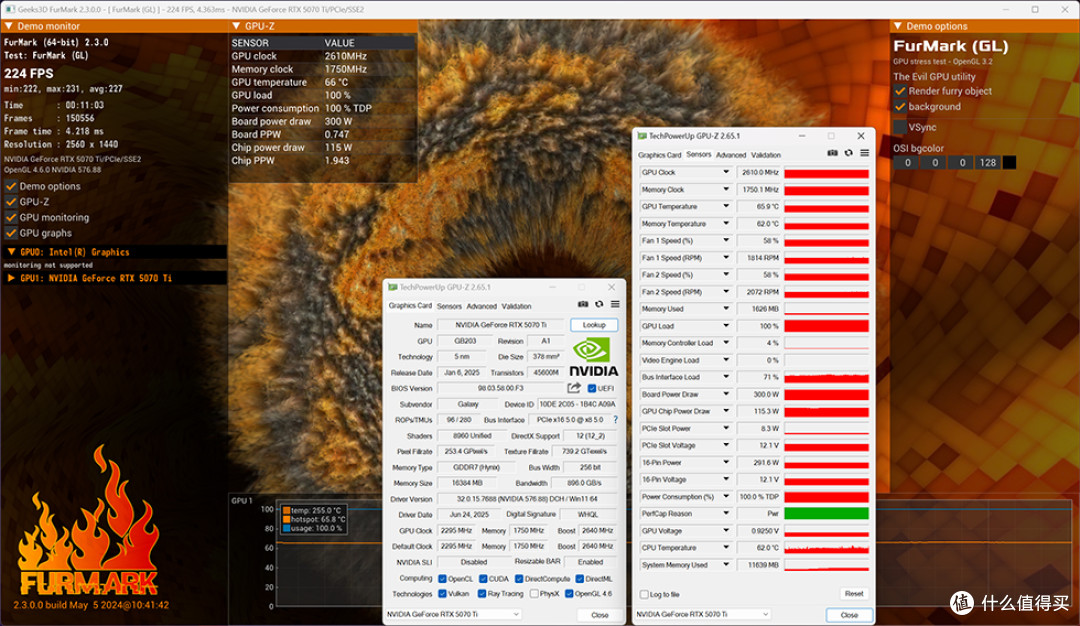Click the Reset button in Sensors window

pyautogui.click(x=854, y=594)
